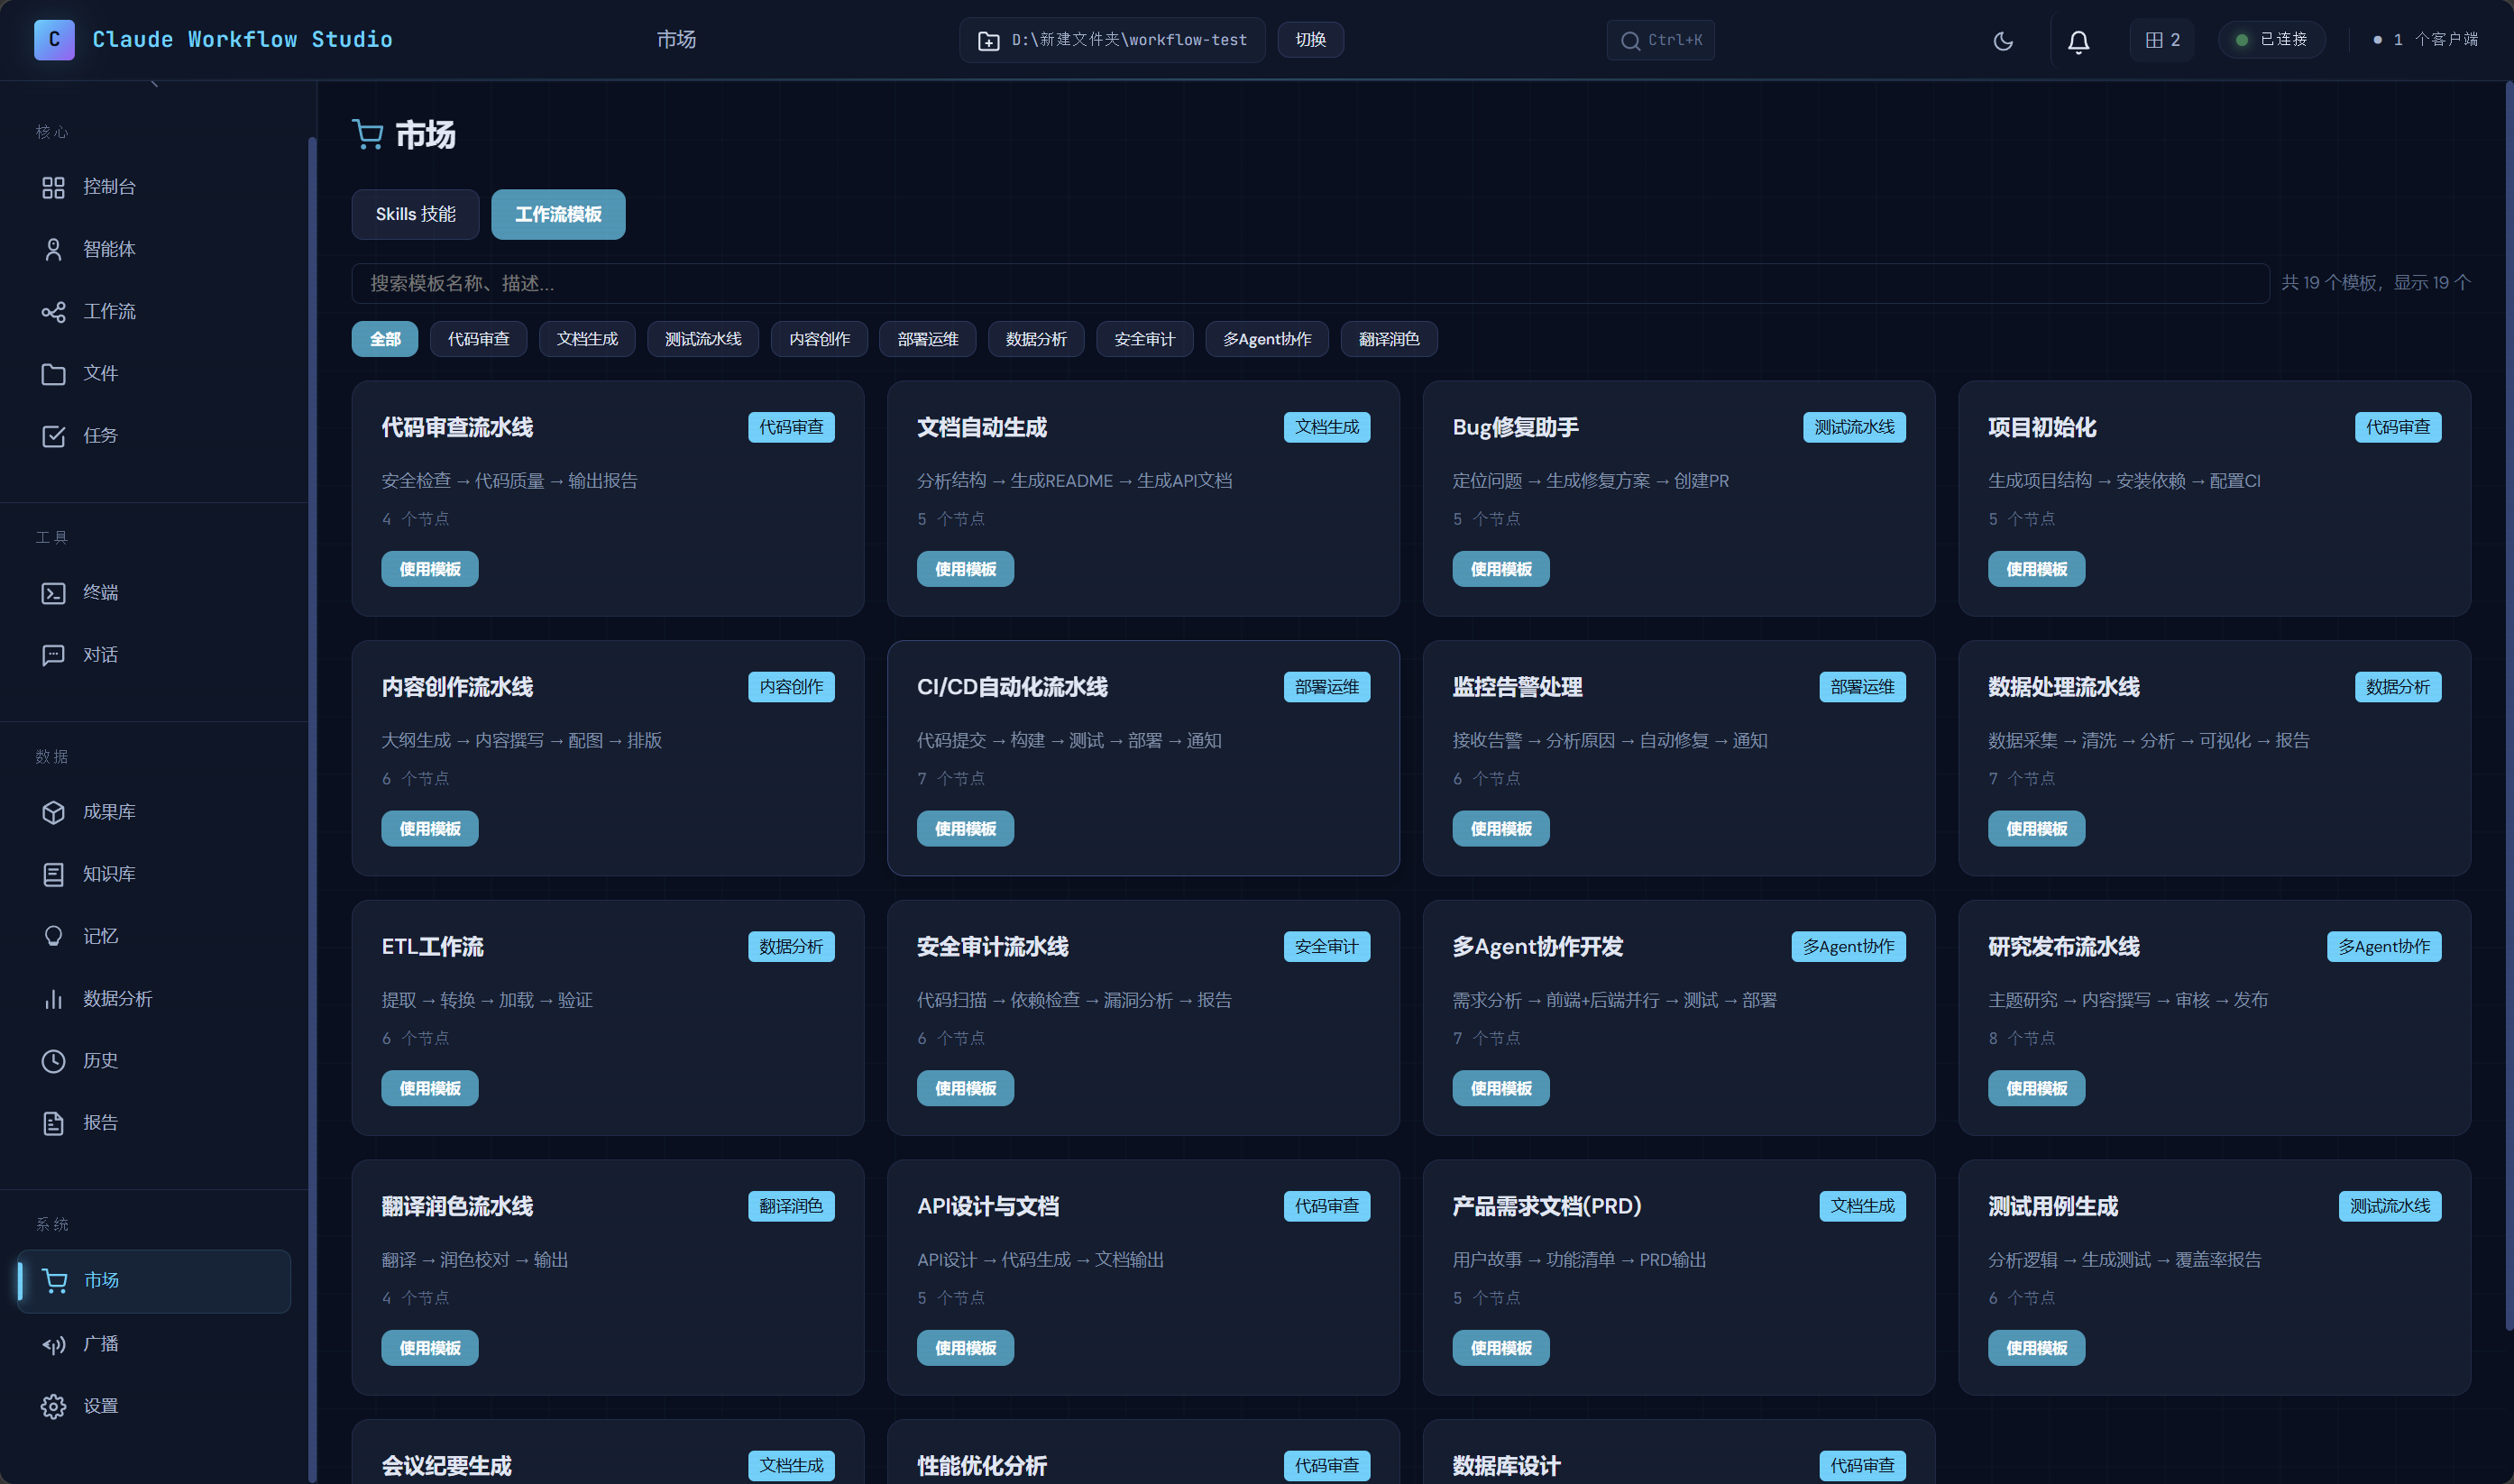This screenshot has height=1484, width=2514.
Task: Click the 成果库 cube icon
Action: pyautogui.click(x=53, y=812)
